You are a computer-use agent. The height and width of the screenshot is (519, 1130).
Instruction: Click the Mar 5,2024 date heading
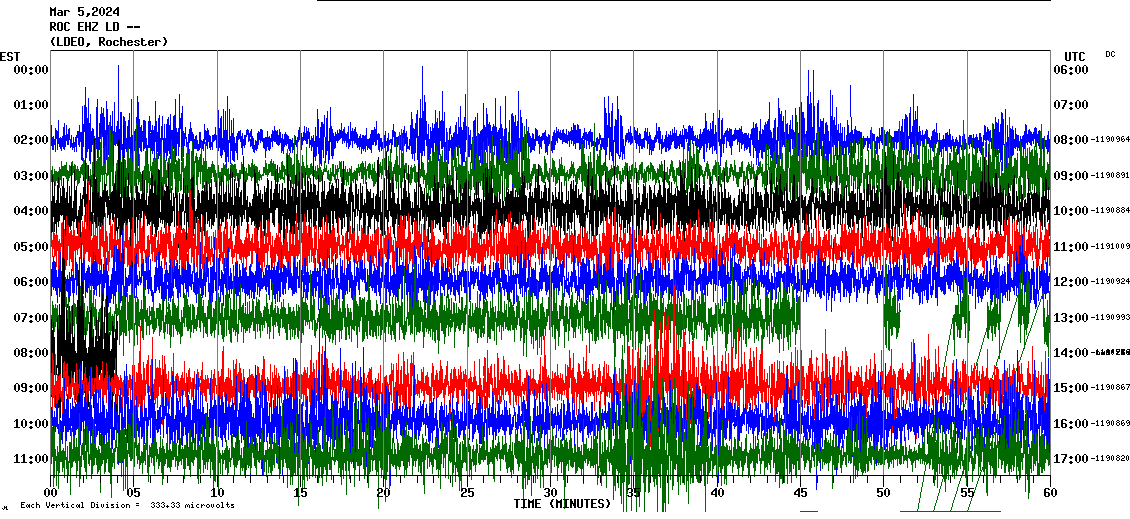(83, 12)
